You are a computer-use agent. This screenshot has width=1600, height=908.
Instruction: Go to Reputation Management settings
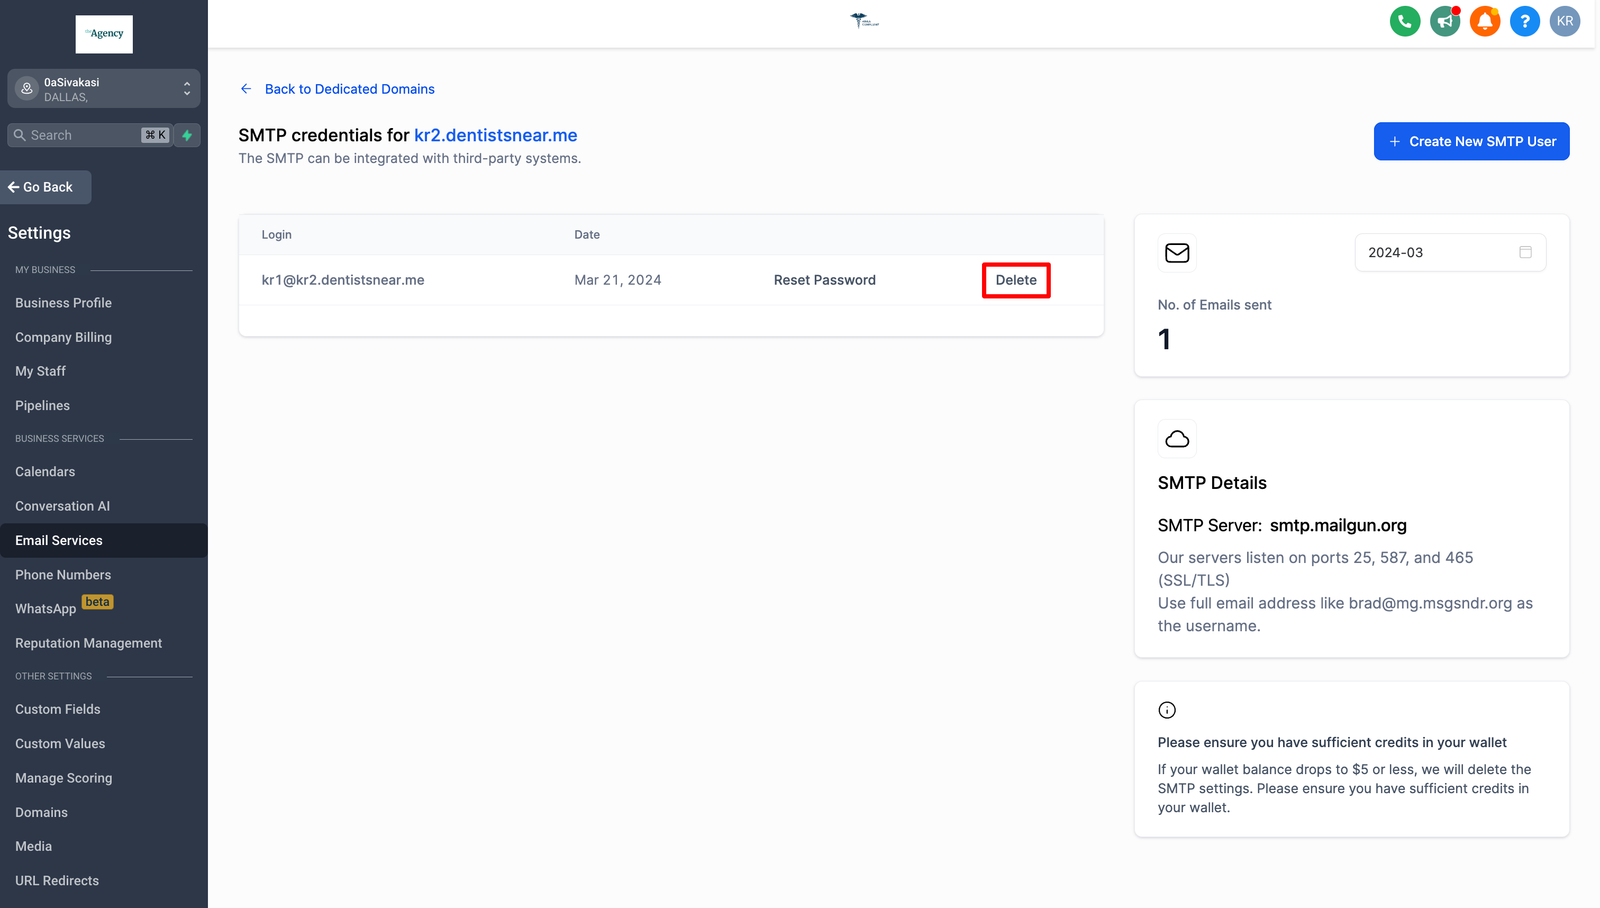pos(88,643)
